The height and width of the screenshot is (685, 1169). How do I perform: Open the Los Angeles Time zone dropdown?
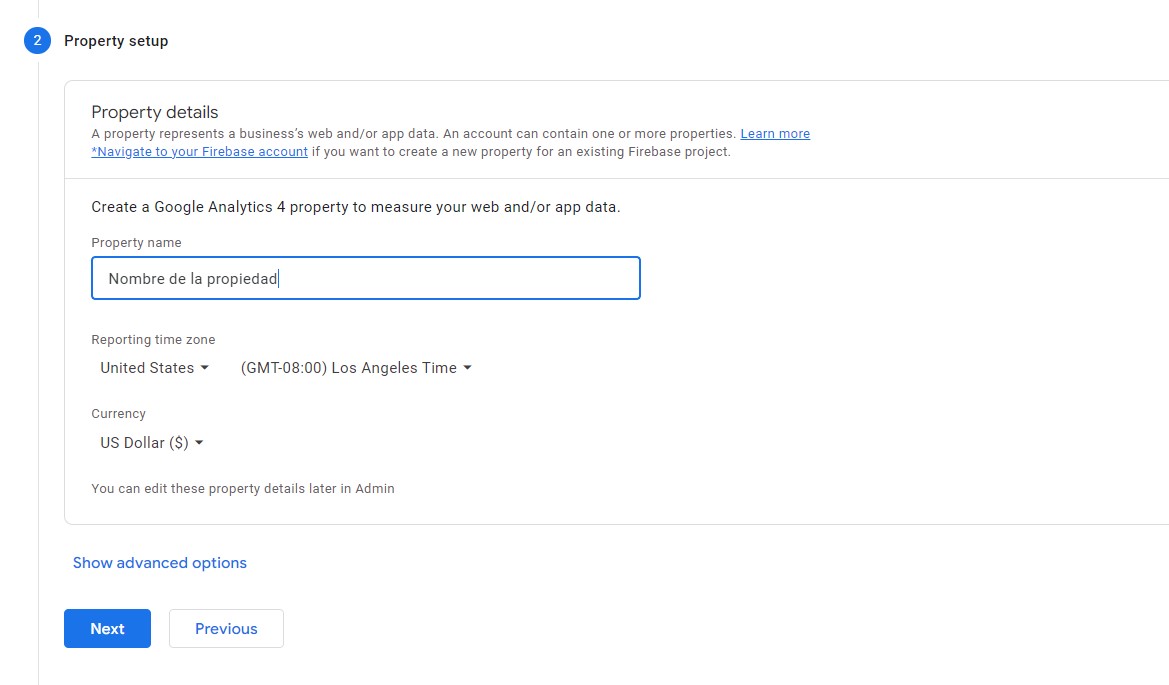[x=356, y=368]
